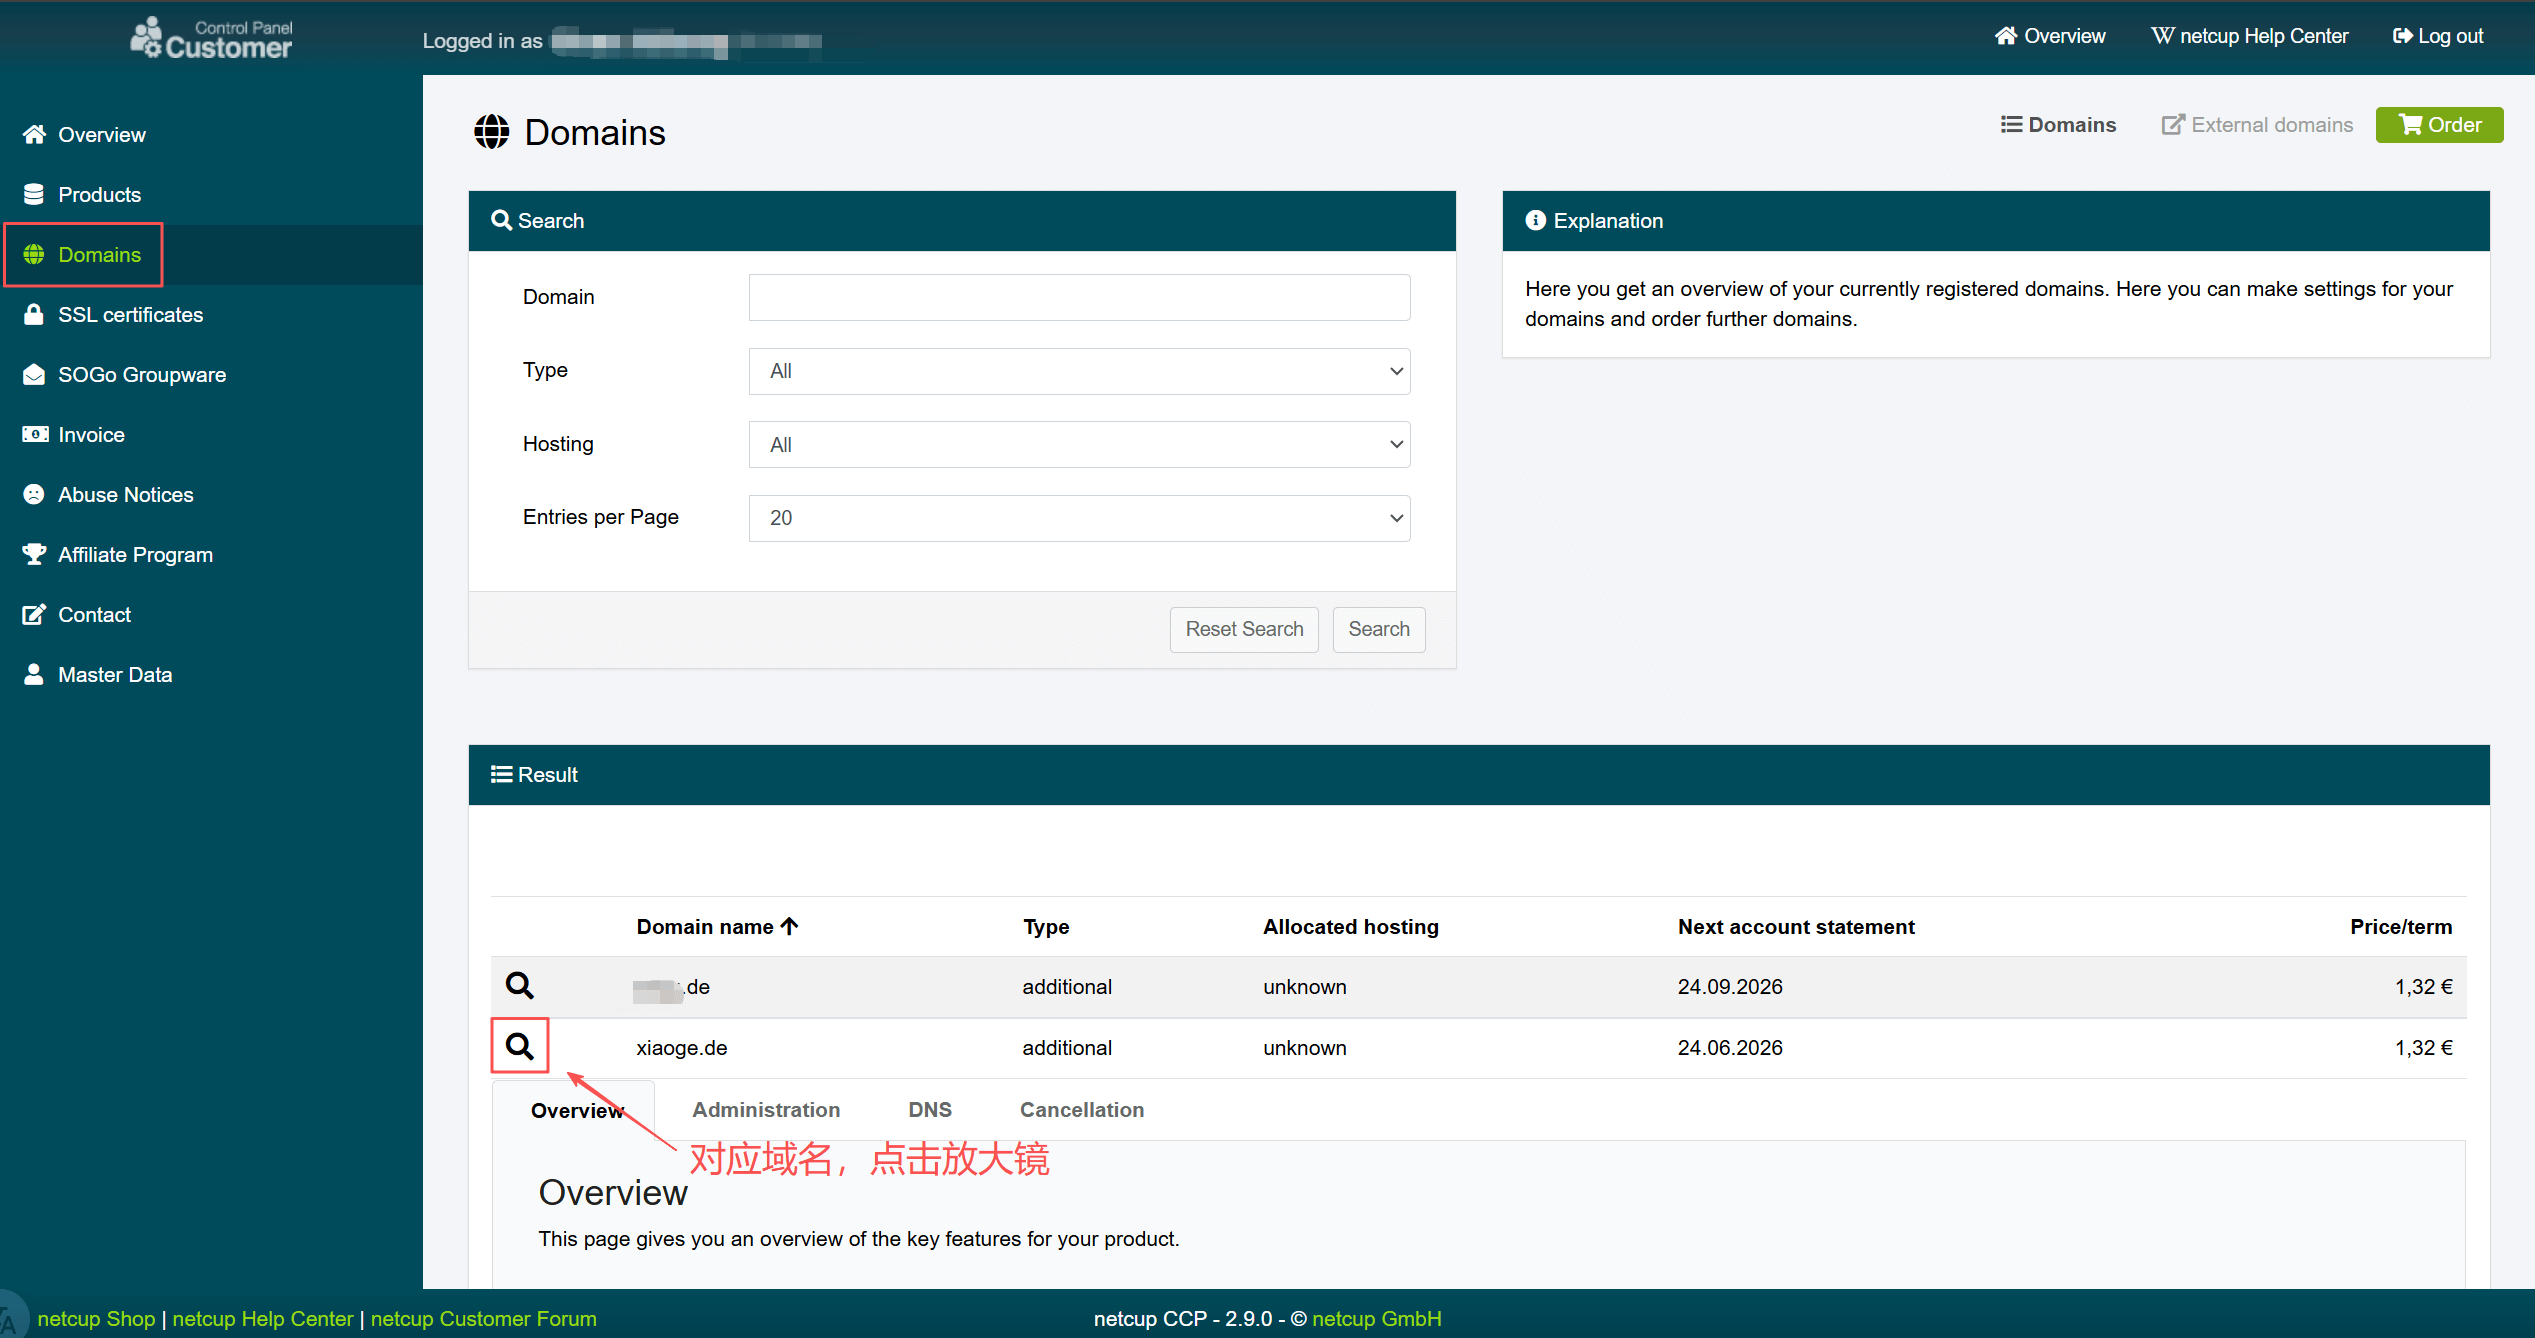Open Master Data in the sidebar
This screenshot has width=2535, height=1338.
point(115,675)
